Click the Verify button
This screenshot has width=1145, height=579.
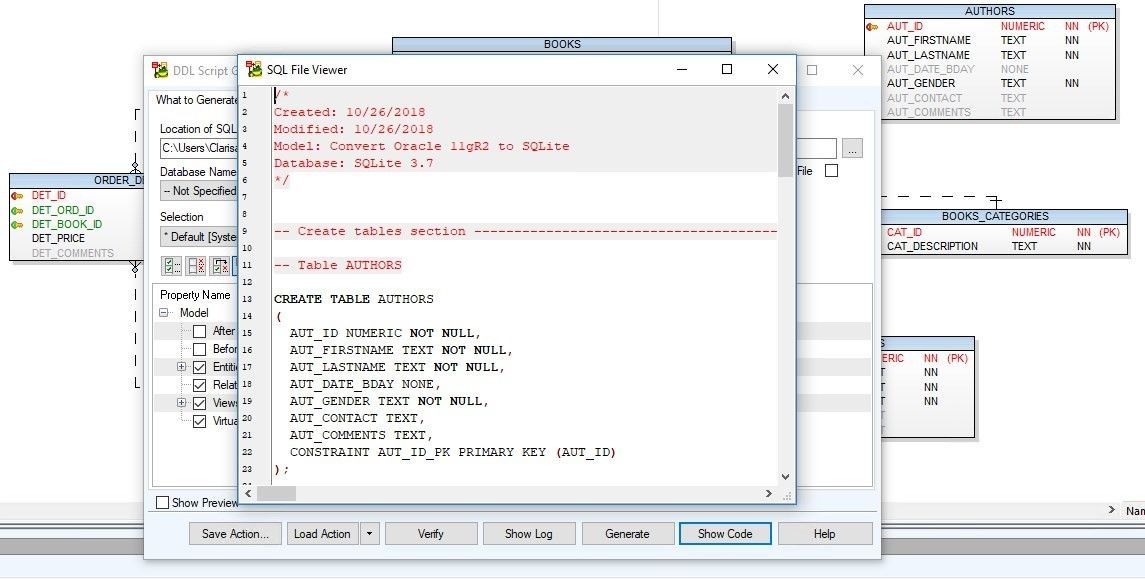tap(431, 534)
